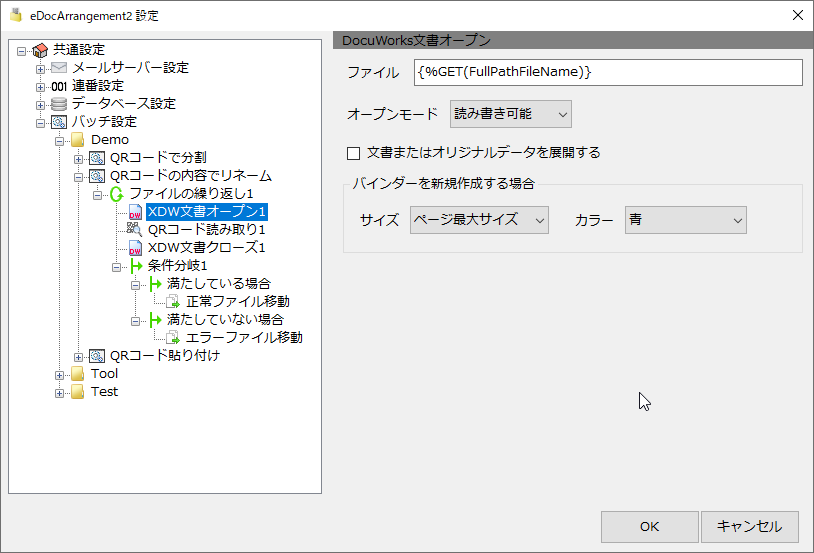Expand the データベース設定 node
Image resolution: width=814 pixels, height=553 pixels.
[x=40, y=105]
